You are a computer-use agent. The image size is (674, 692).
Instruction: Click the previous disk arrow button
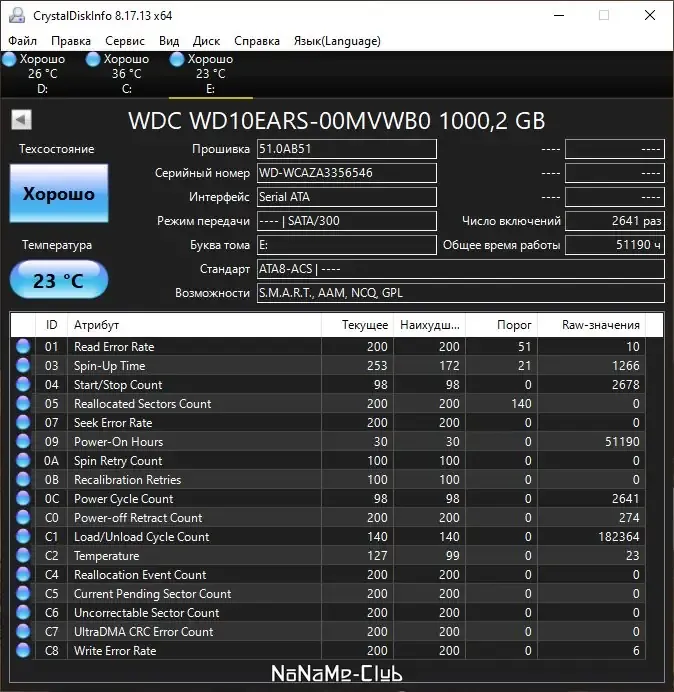point(21,120)
